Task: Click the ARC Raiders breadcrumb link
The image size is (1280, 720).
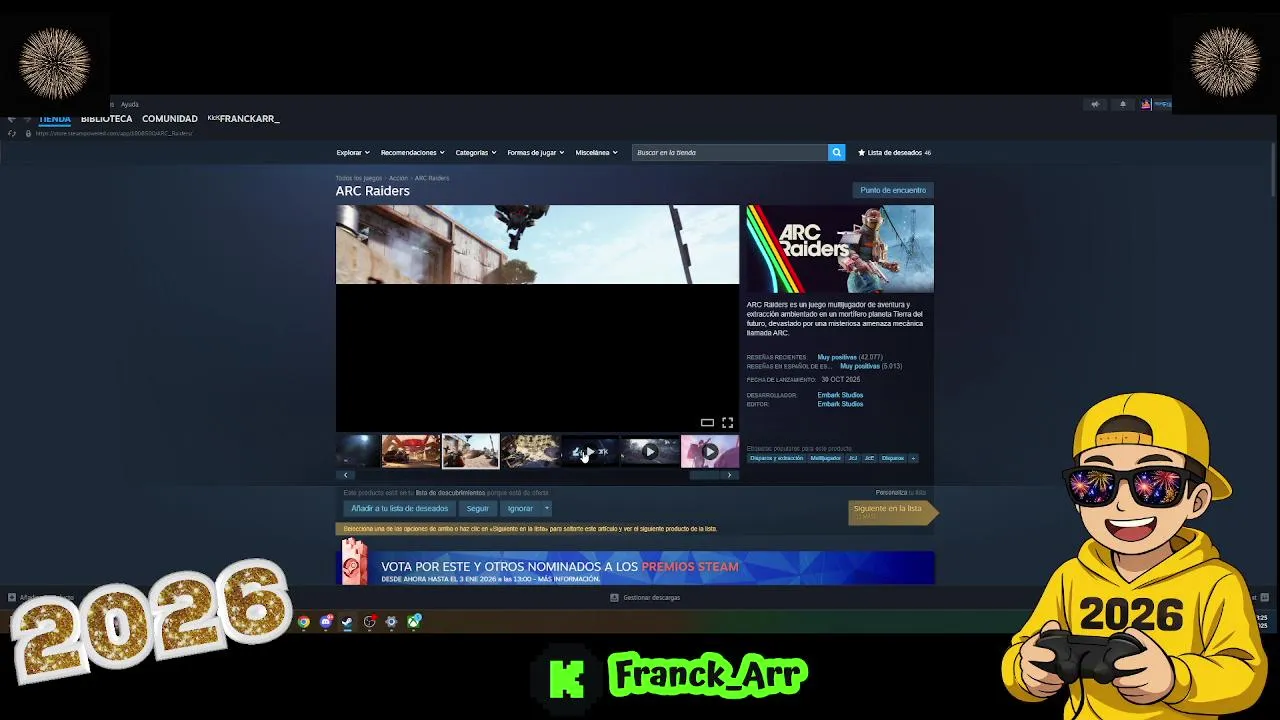Action: (x=432, y=178)
